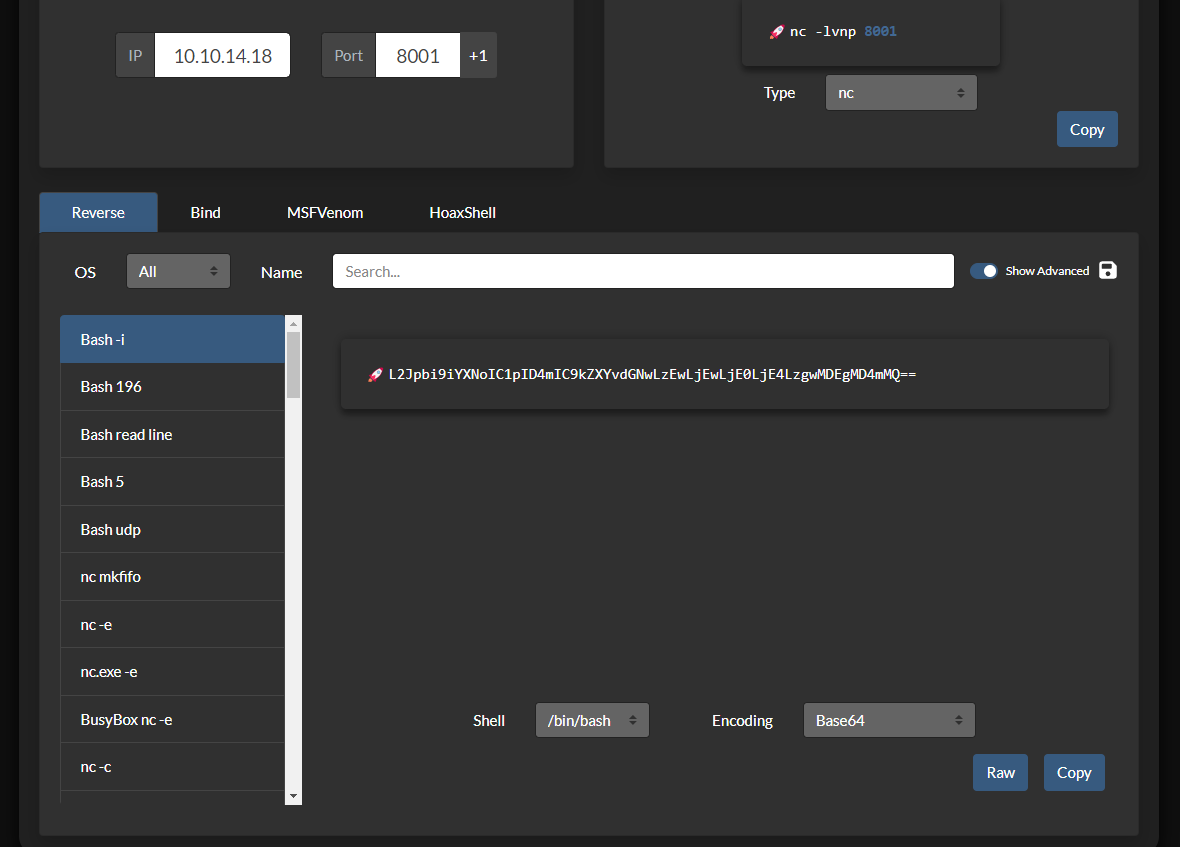This screenshot has width=1180, height=847.
Task: Select the Bash -i payload
Action: click(172, 339)
